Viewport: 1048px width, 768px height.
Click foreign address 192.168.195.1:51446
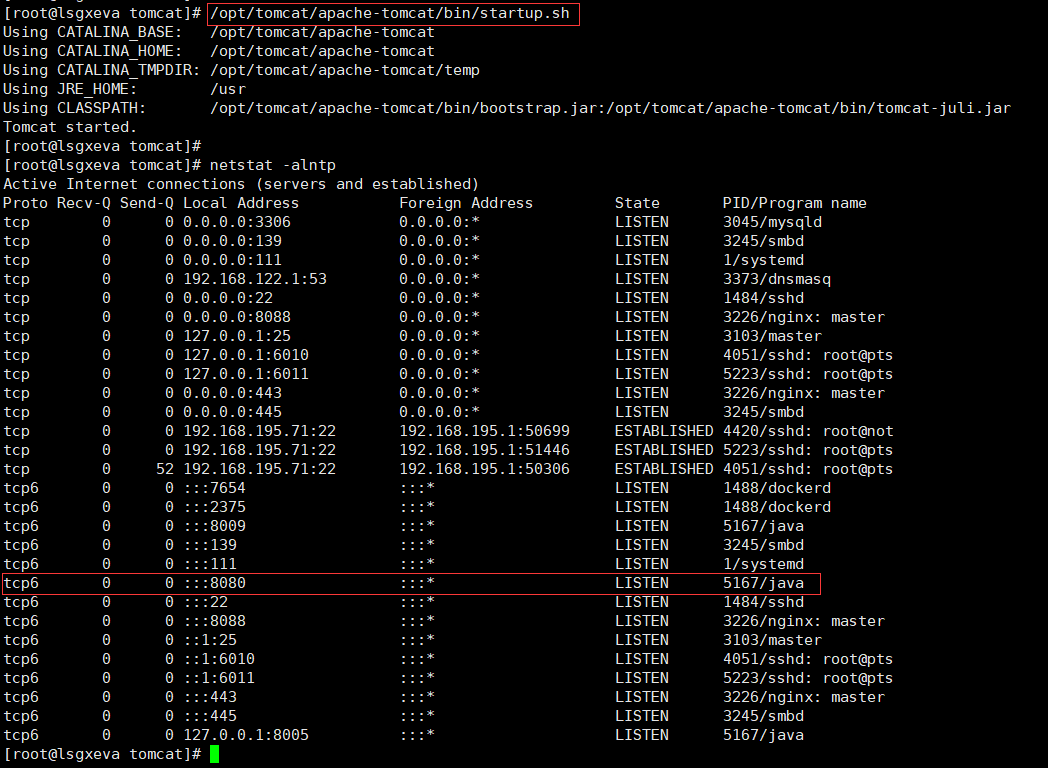coord(485,450)
